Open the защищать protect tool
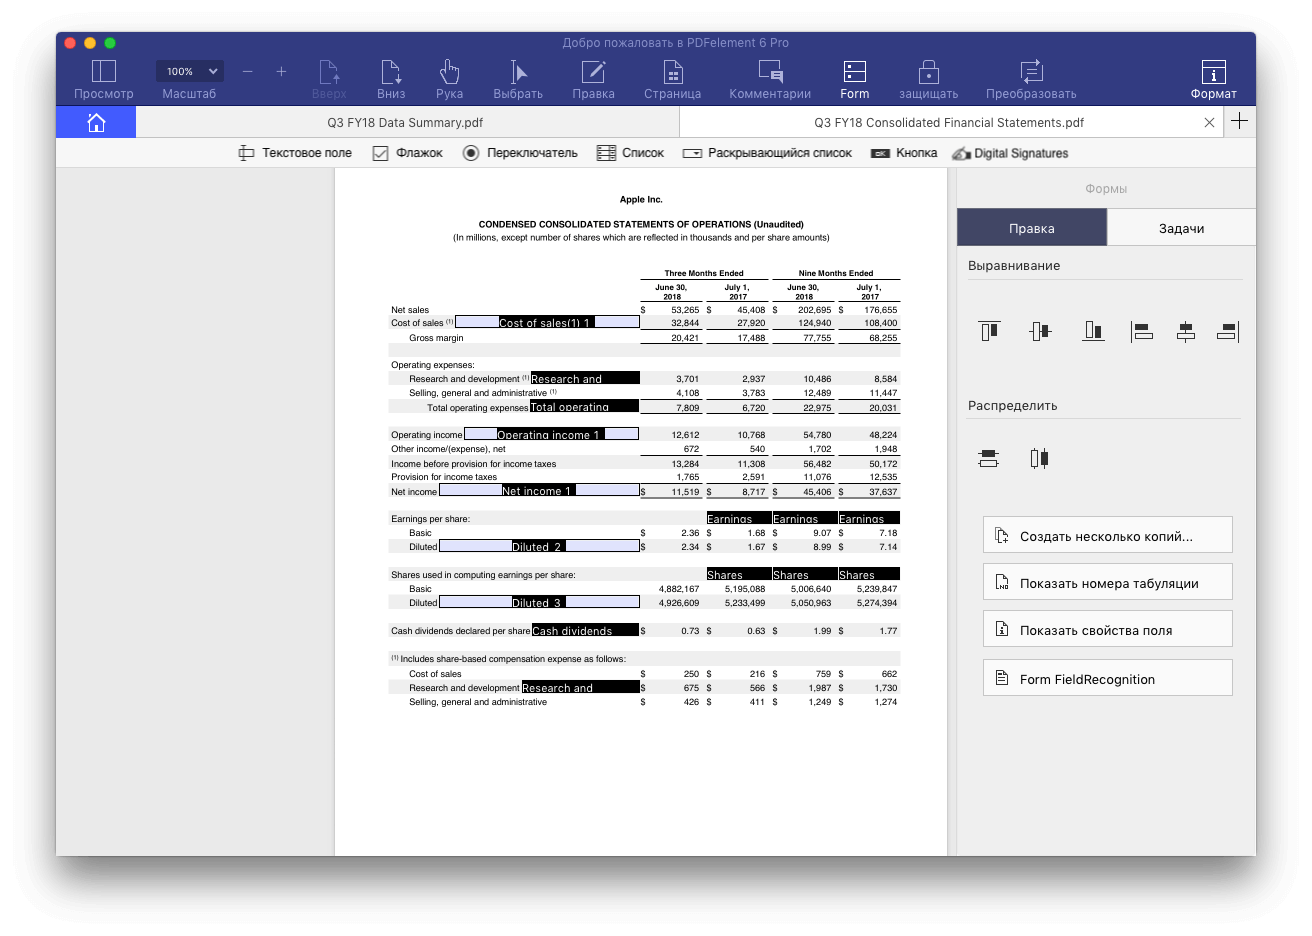 (x=928, y=79)
